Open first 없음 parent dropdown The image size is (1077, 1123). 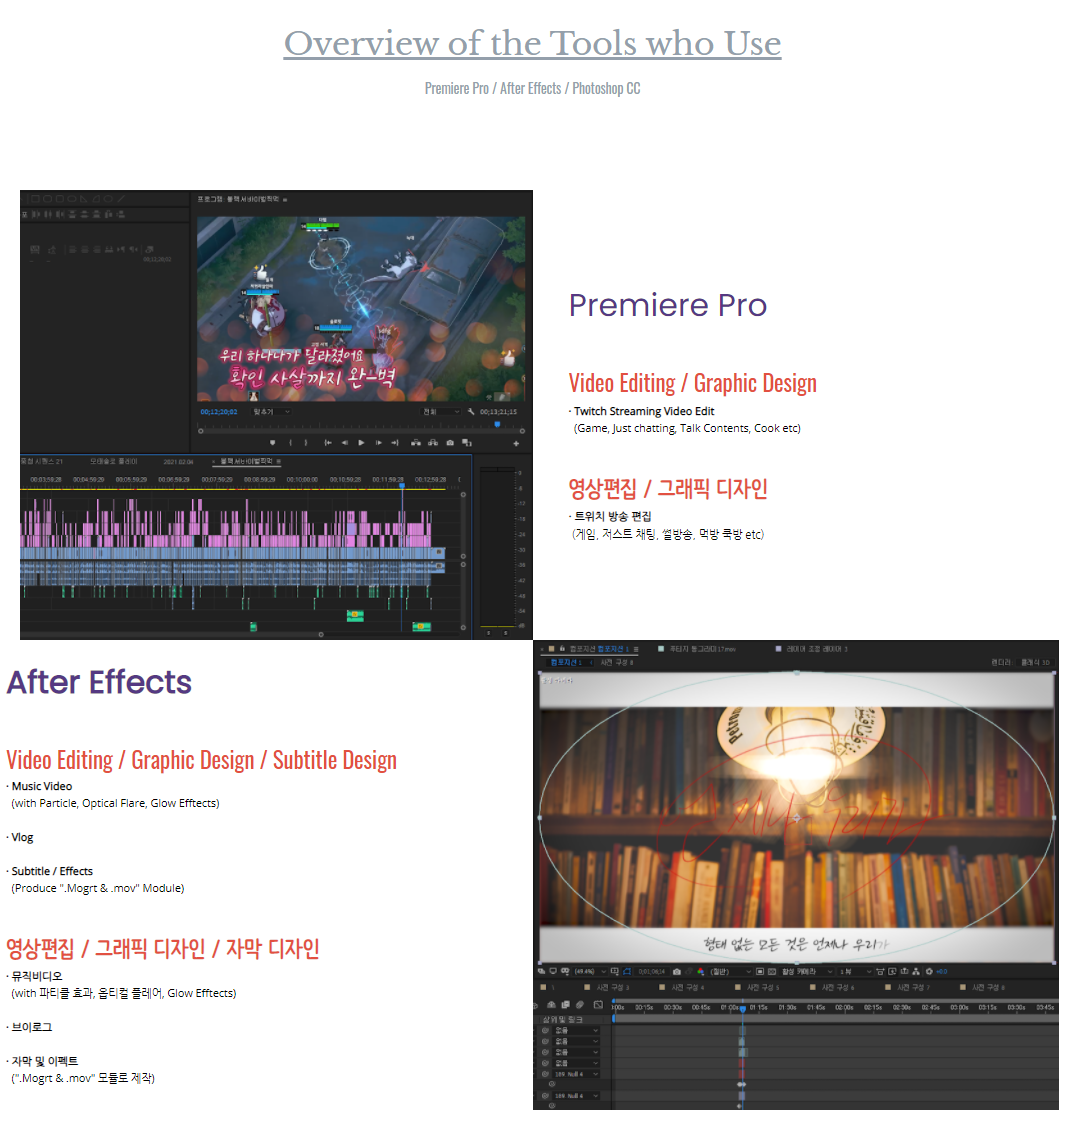click(576, 1031)
